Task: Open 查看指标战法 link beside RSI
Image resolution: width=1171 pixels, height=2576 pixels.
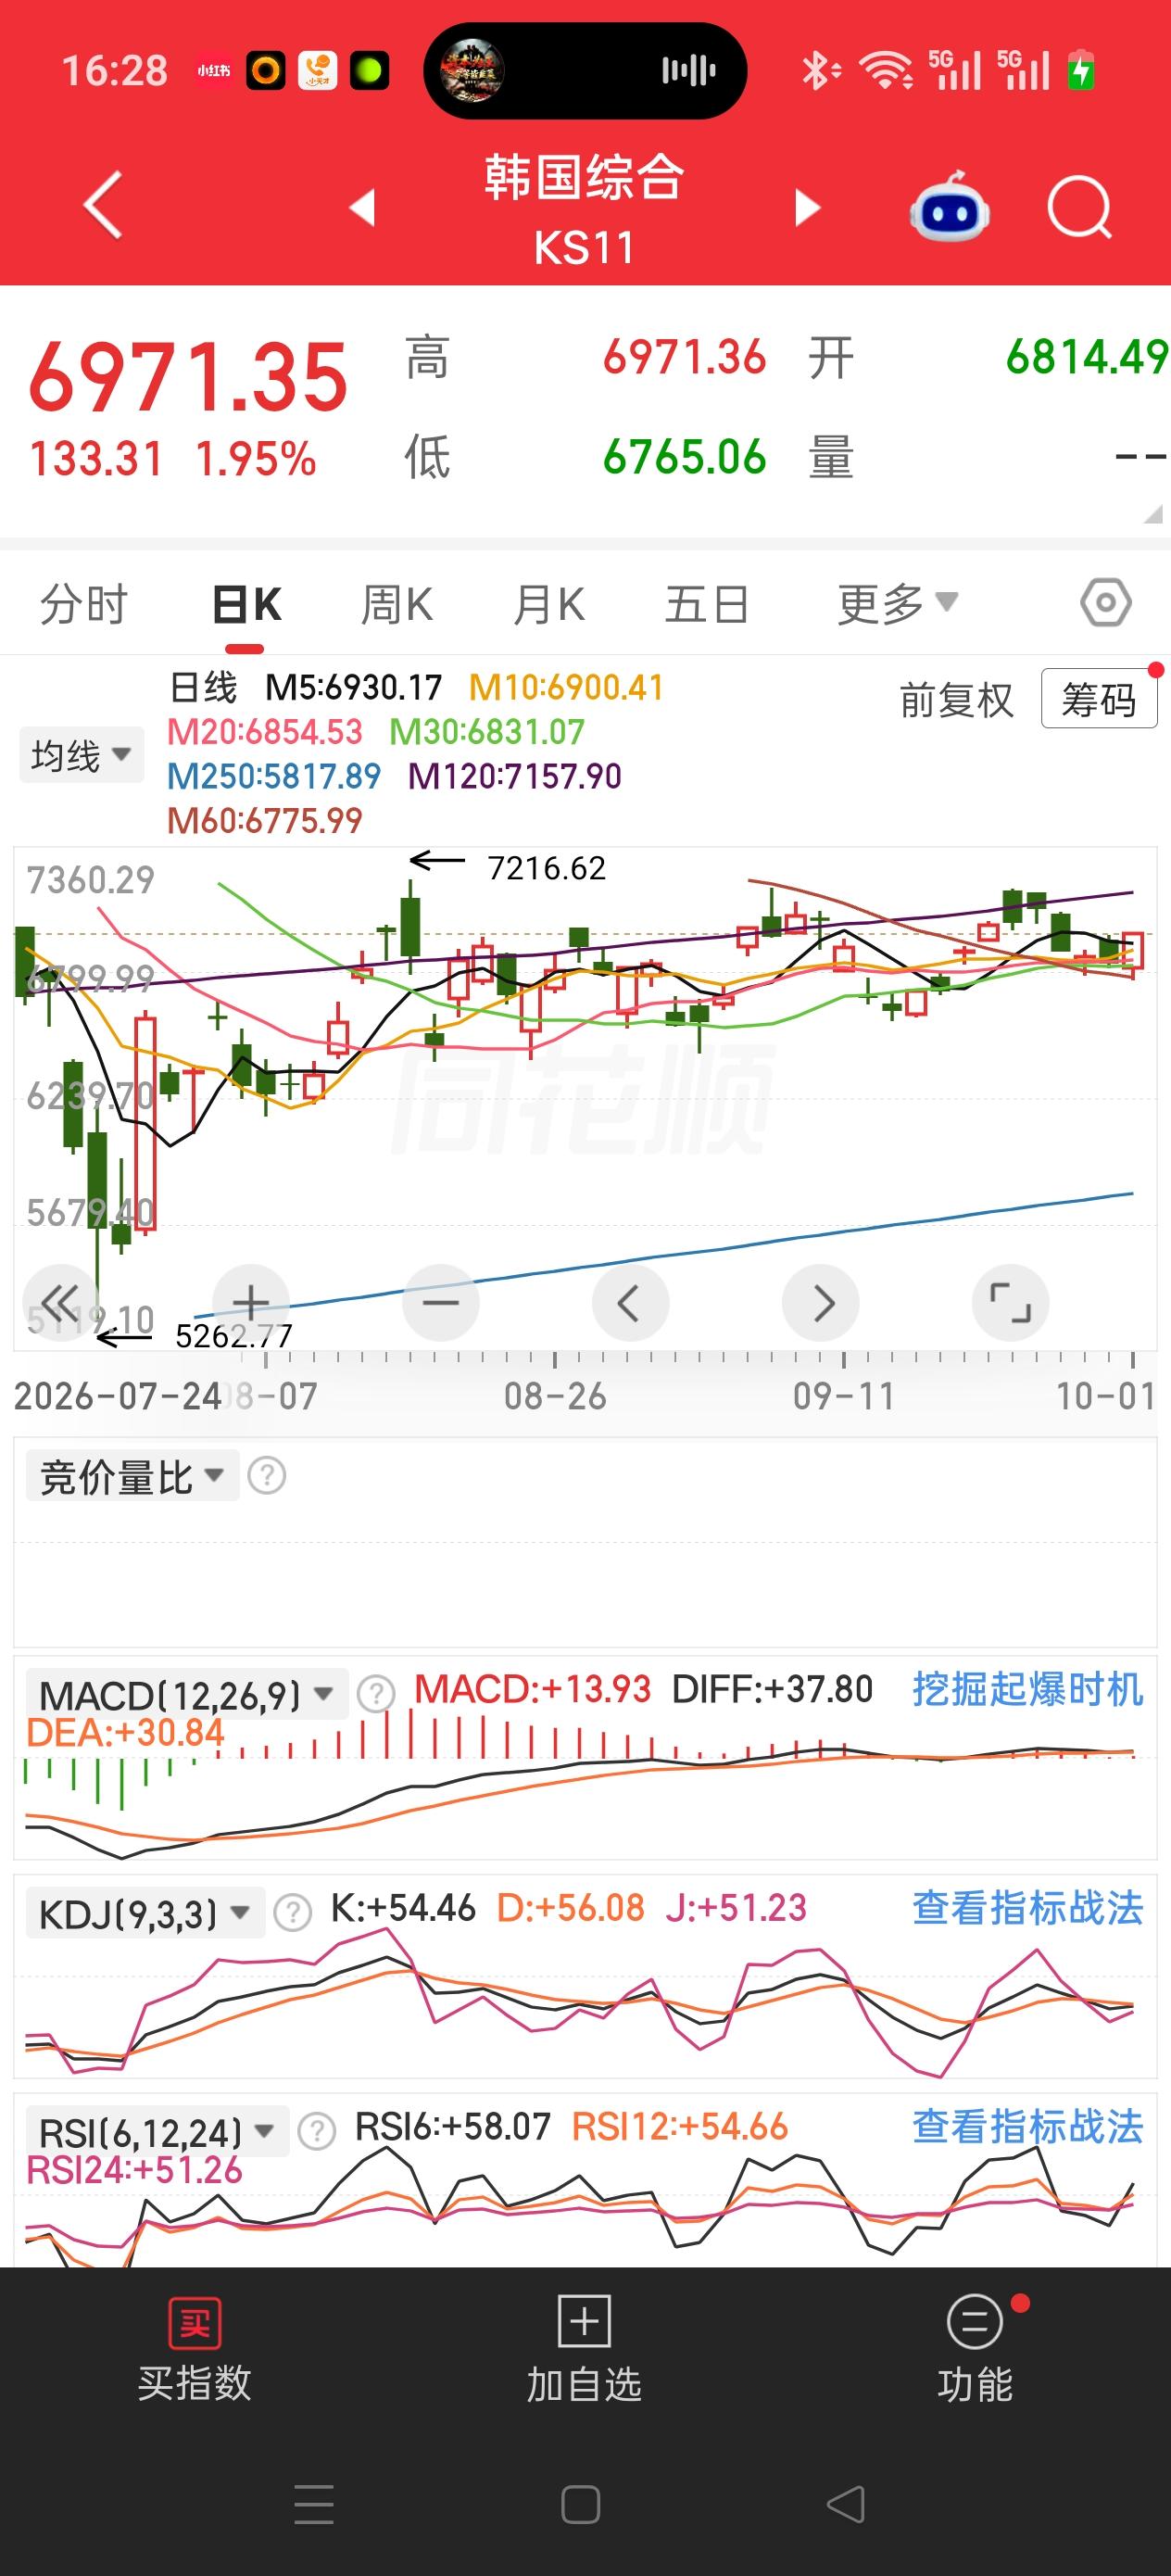Action: [x=1028, y=2126]
